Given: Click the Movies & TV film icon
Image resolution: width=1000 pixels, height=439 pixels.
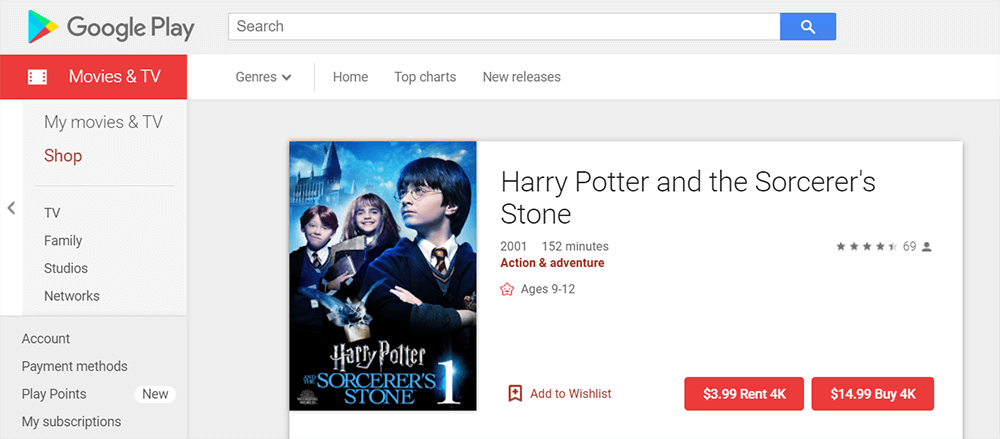Looking at the screenshot, I should (x=38, y=77).
